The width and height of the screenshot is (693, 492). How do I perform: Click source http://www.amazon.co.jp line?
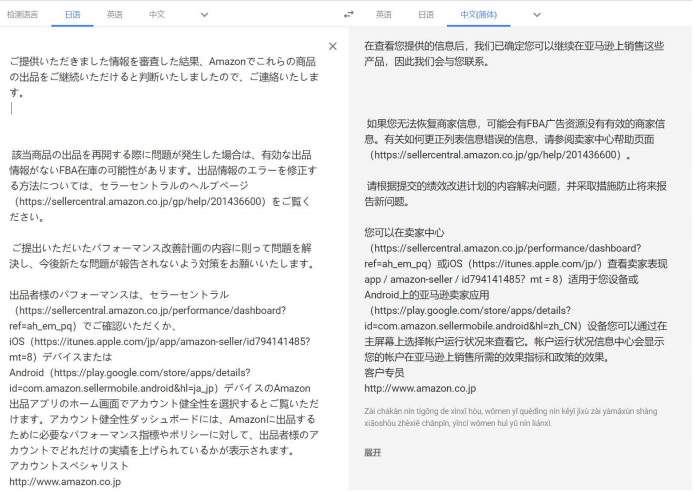click(x=65, y=481)
